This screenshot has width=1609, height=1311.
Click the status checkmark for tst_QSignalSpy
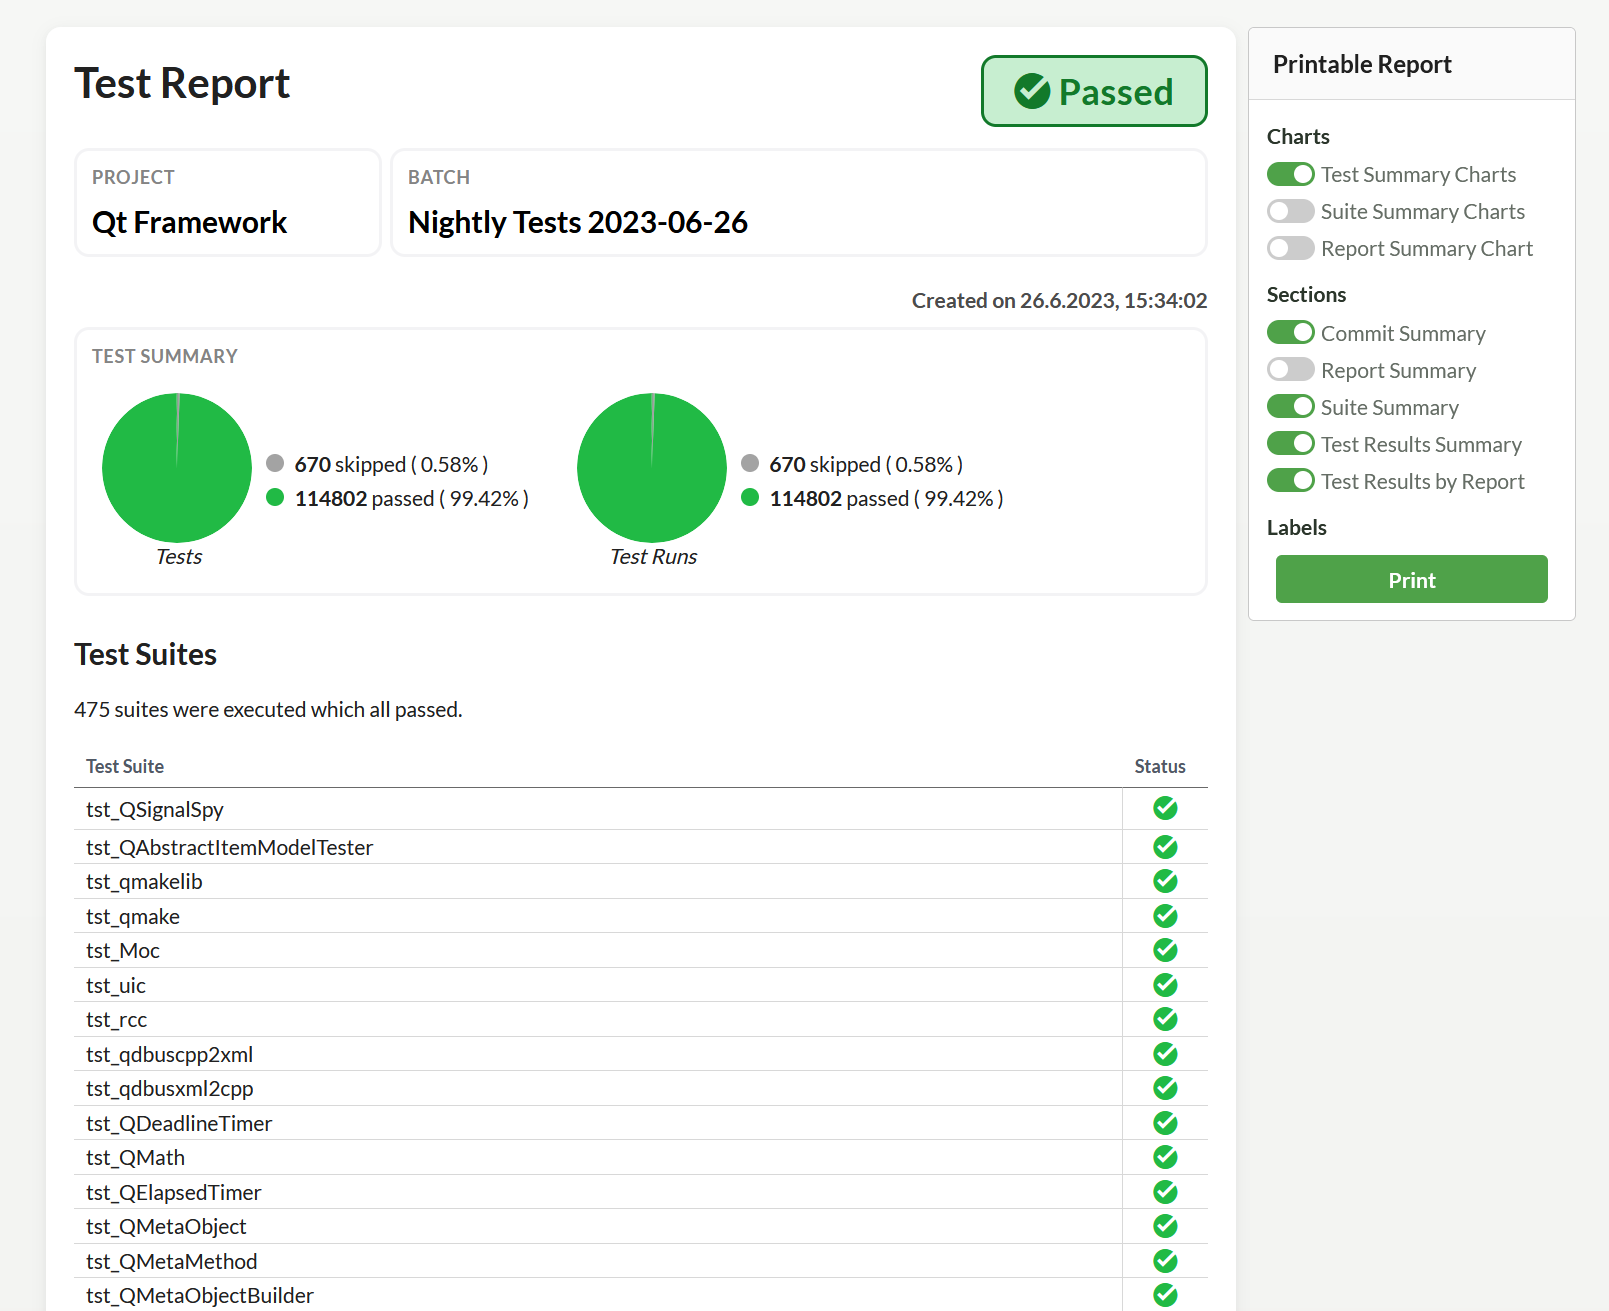click(x=1164, y=809)
